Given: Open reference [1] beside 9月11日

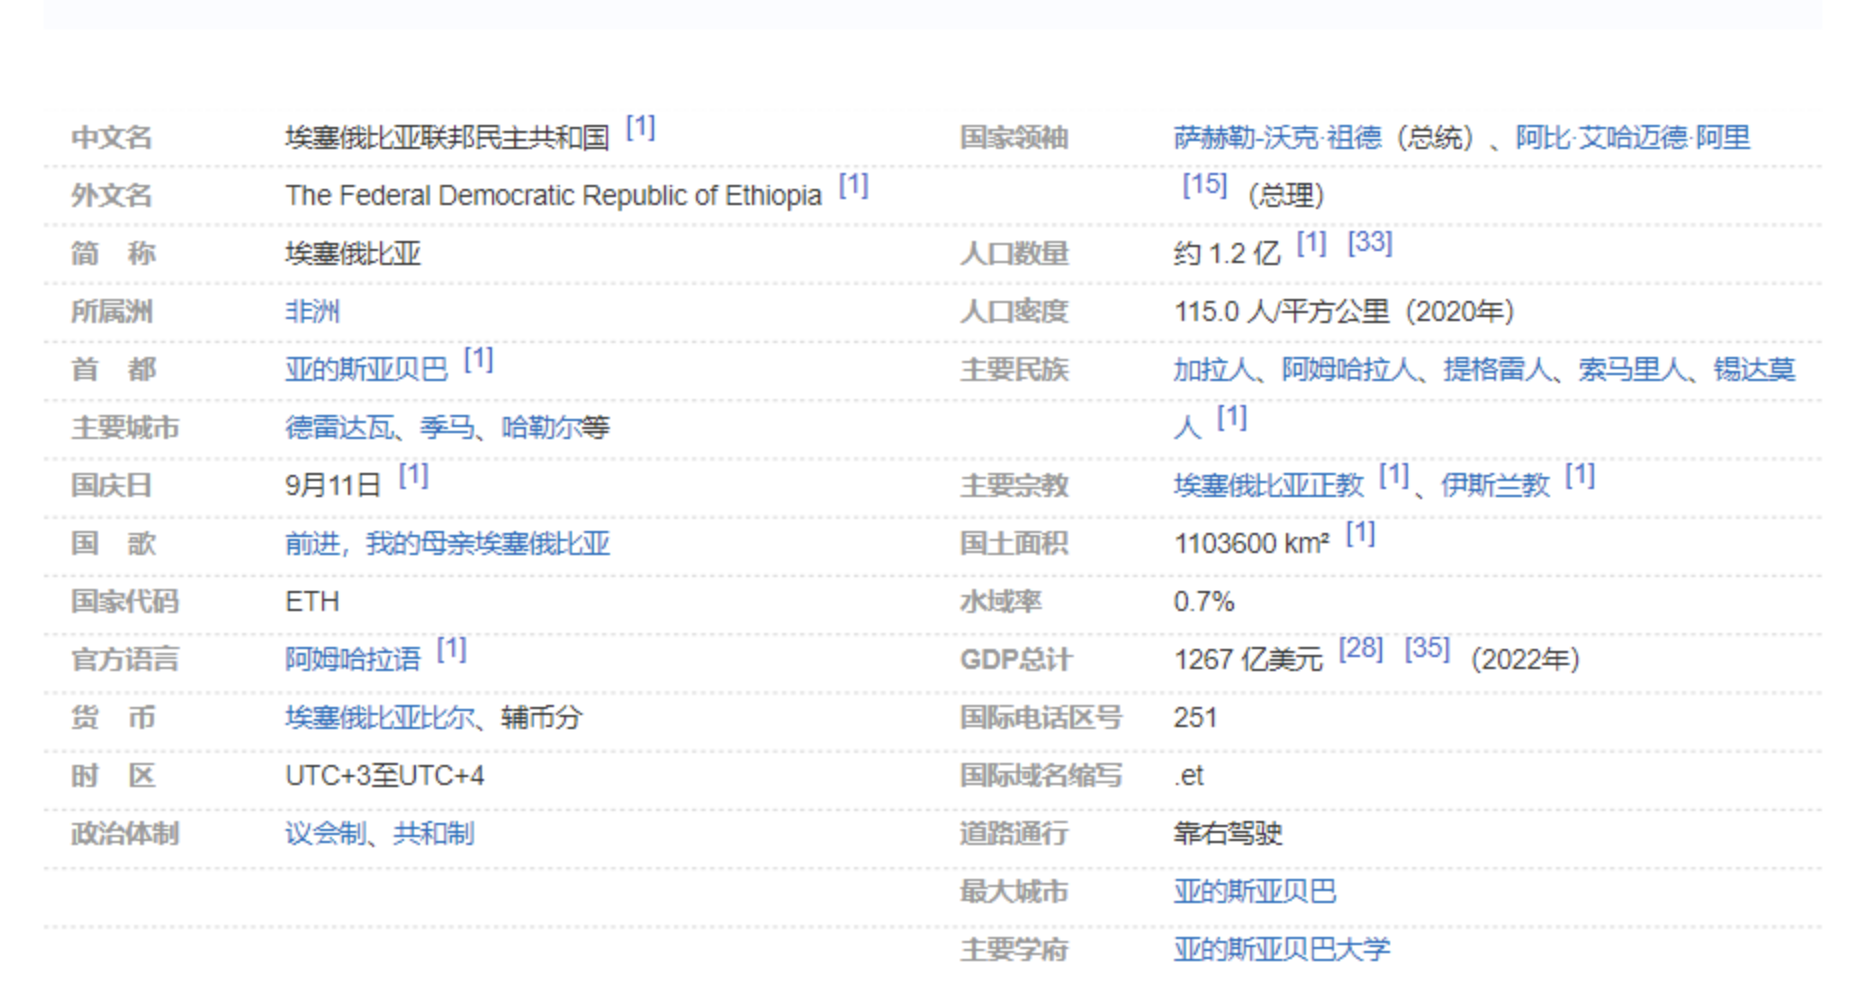Looking at the screenshot, I should pyautogui.click(x=413, y=476).
